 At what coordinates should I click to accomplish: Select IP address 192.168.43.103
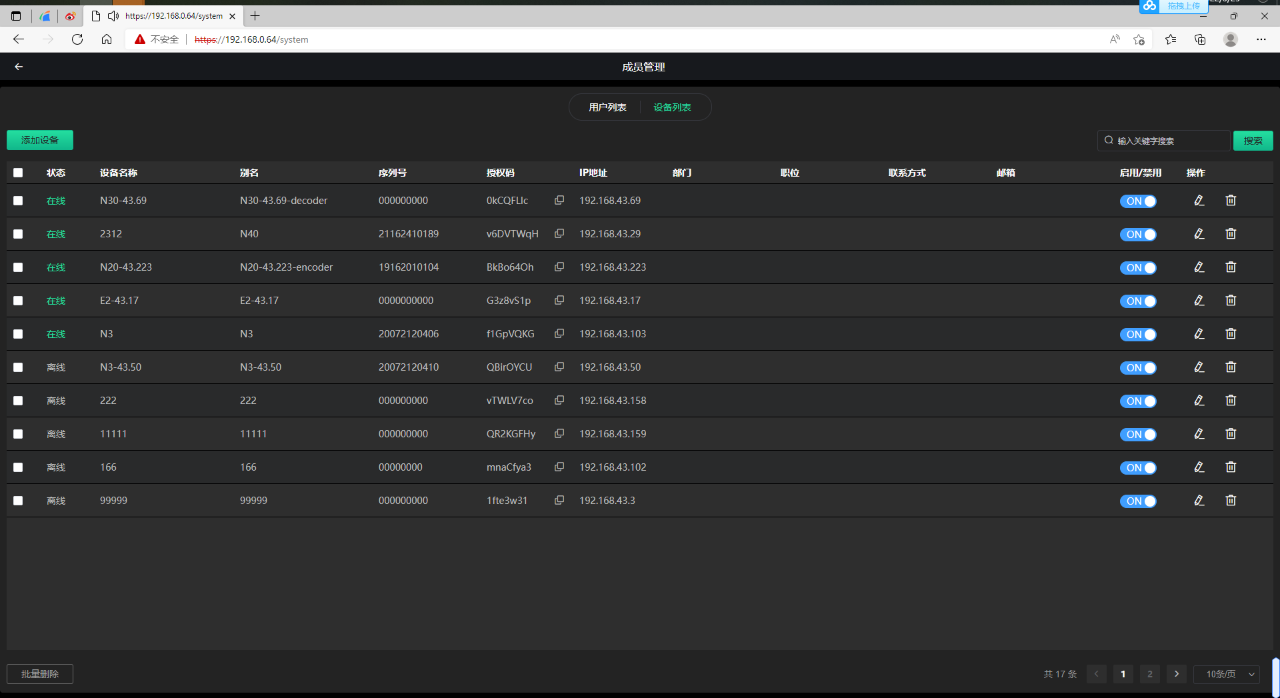coord(613,334)
